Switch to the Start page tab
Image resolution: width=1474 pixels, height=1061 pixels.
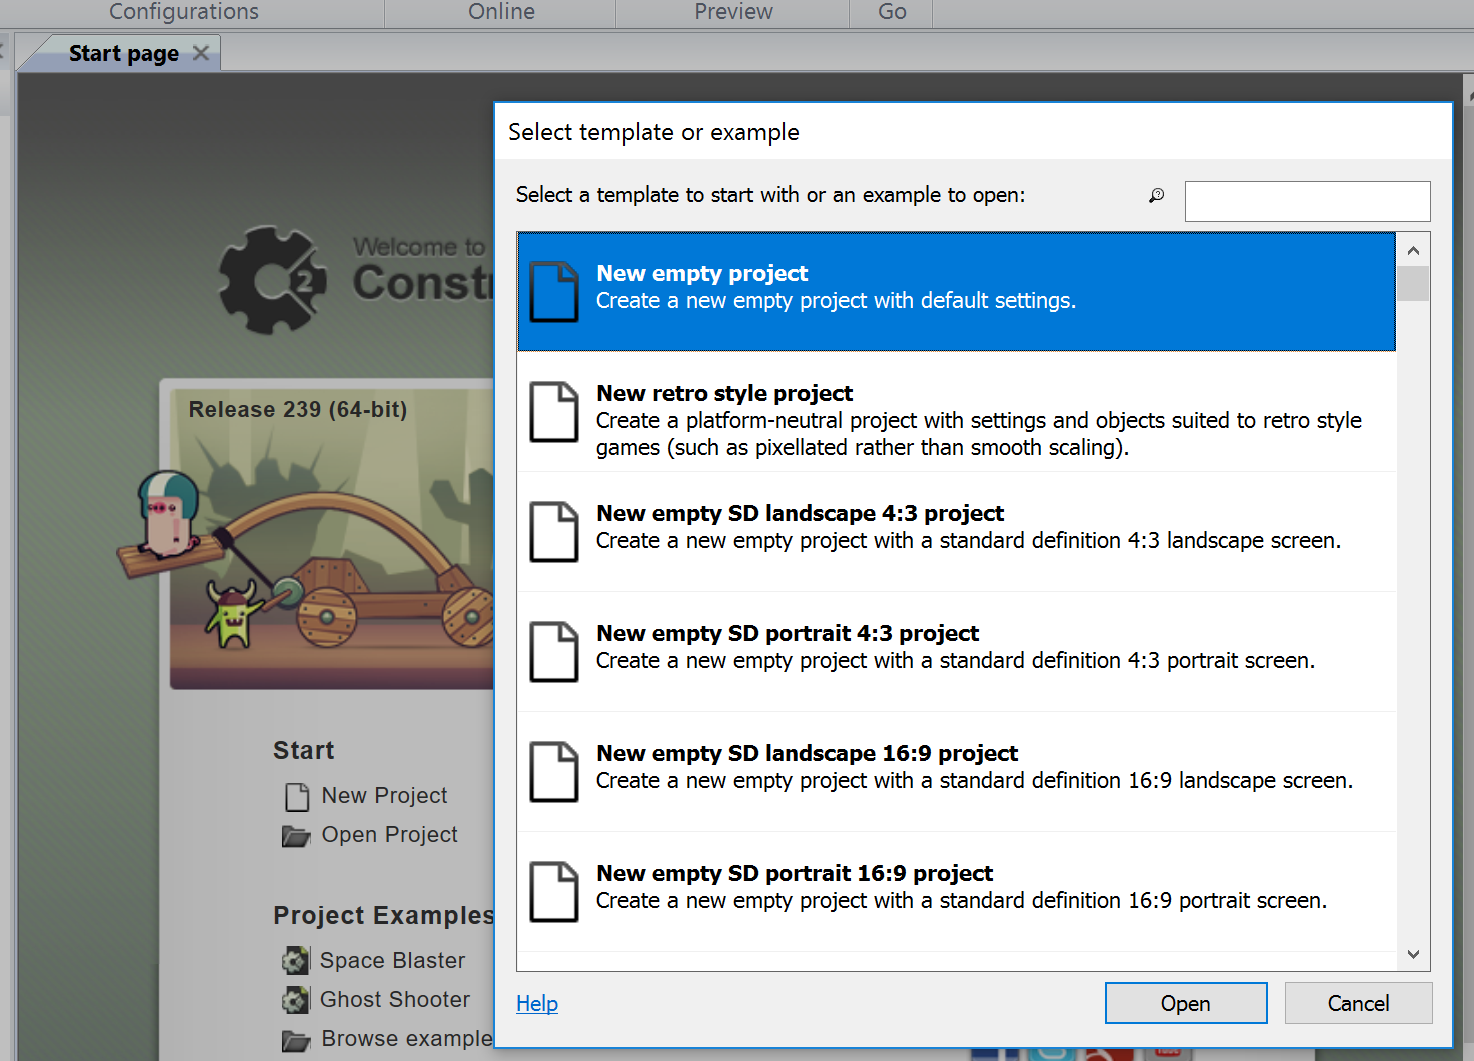coord(122,52)
